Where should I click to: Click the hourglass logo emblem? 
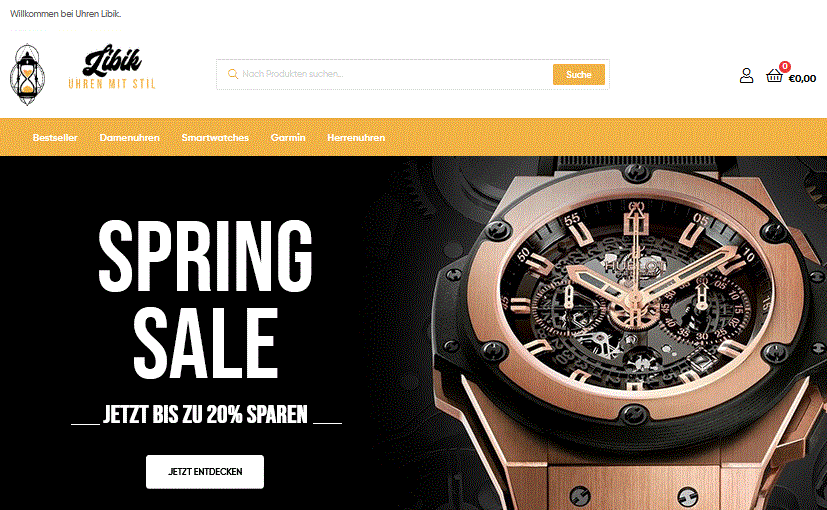pyautogui.click(x=27, y=75)
